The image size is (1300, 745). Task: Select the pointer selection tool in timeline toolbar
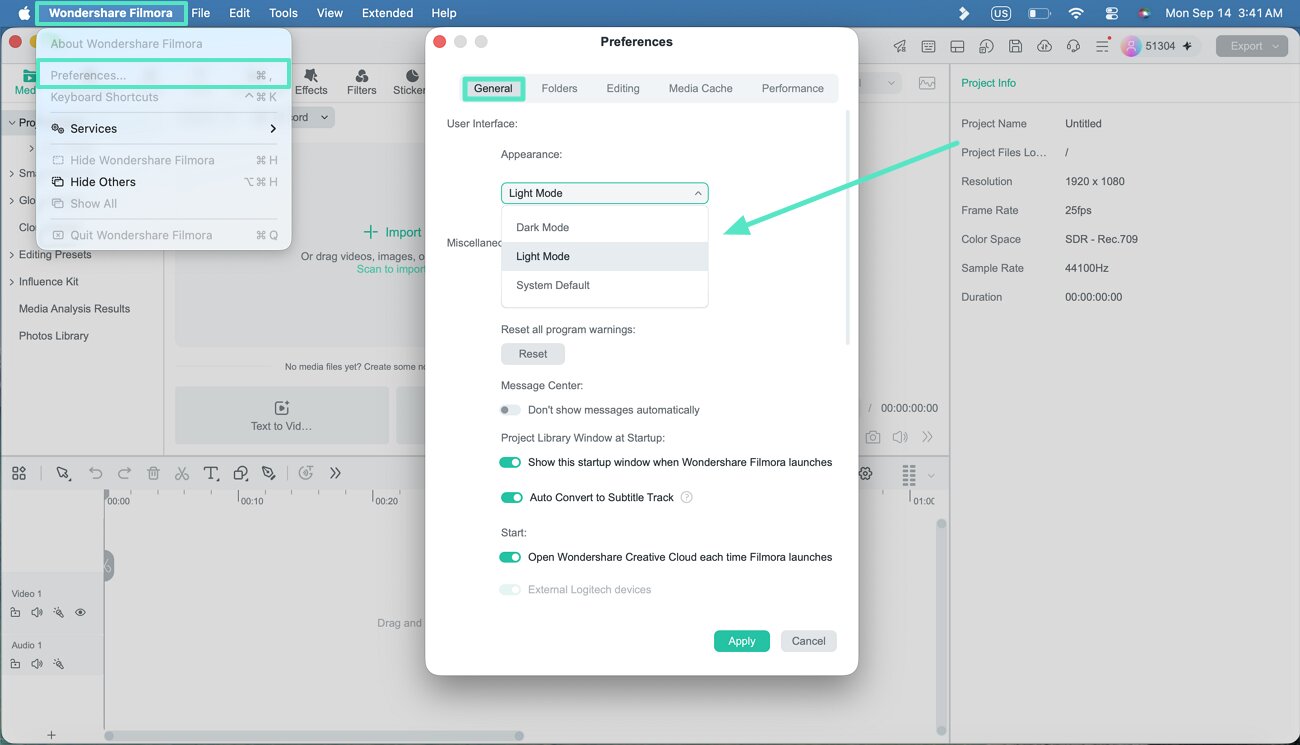coord(63,473)
